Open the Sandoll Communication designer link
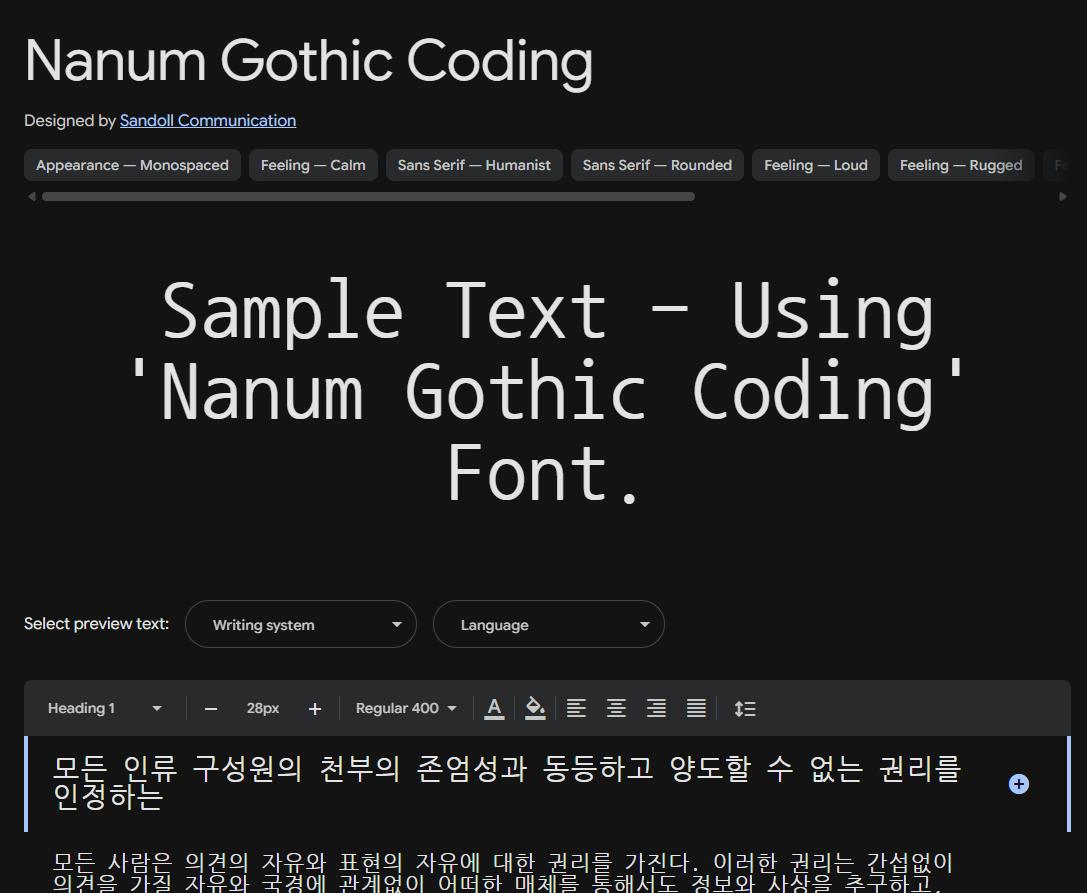1087x893 pixels. click(208, 121)
